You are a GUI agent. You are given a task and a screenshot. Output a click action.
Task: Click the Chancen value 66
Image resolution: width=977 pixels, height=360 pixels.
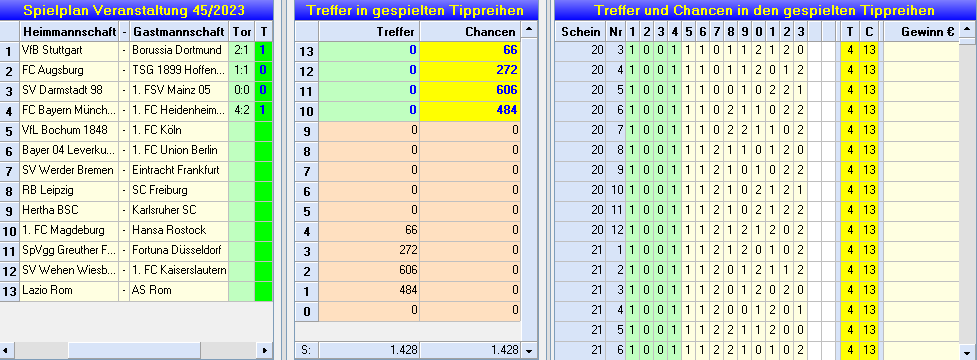tap(470, 50)
